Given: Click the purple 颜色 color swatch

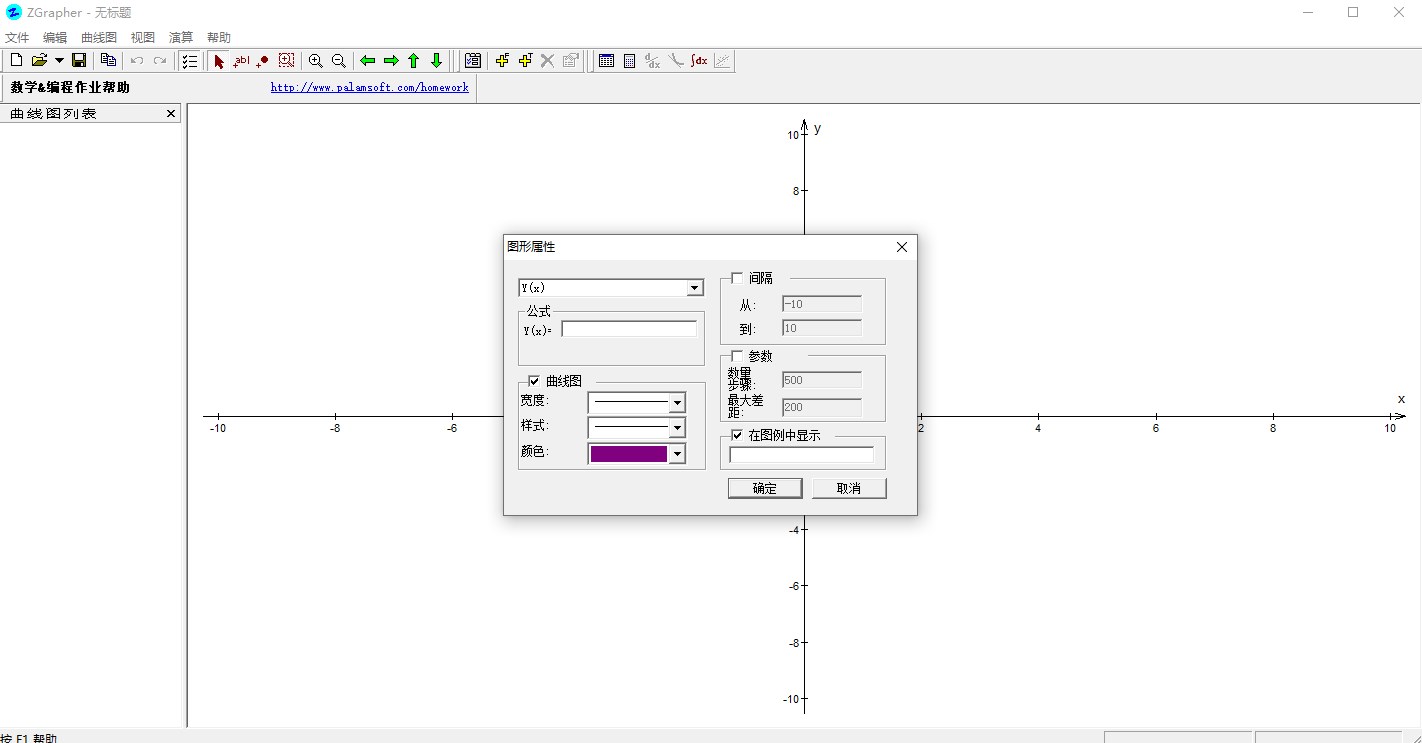Looking at the screenshot, I should point(629,454).
